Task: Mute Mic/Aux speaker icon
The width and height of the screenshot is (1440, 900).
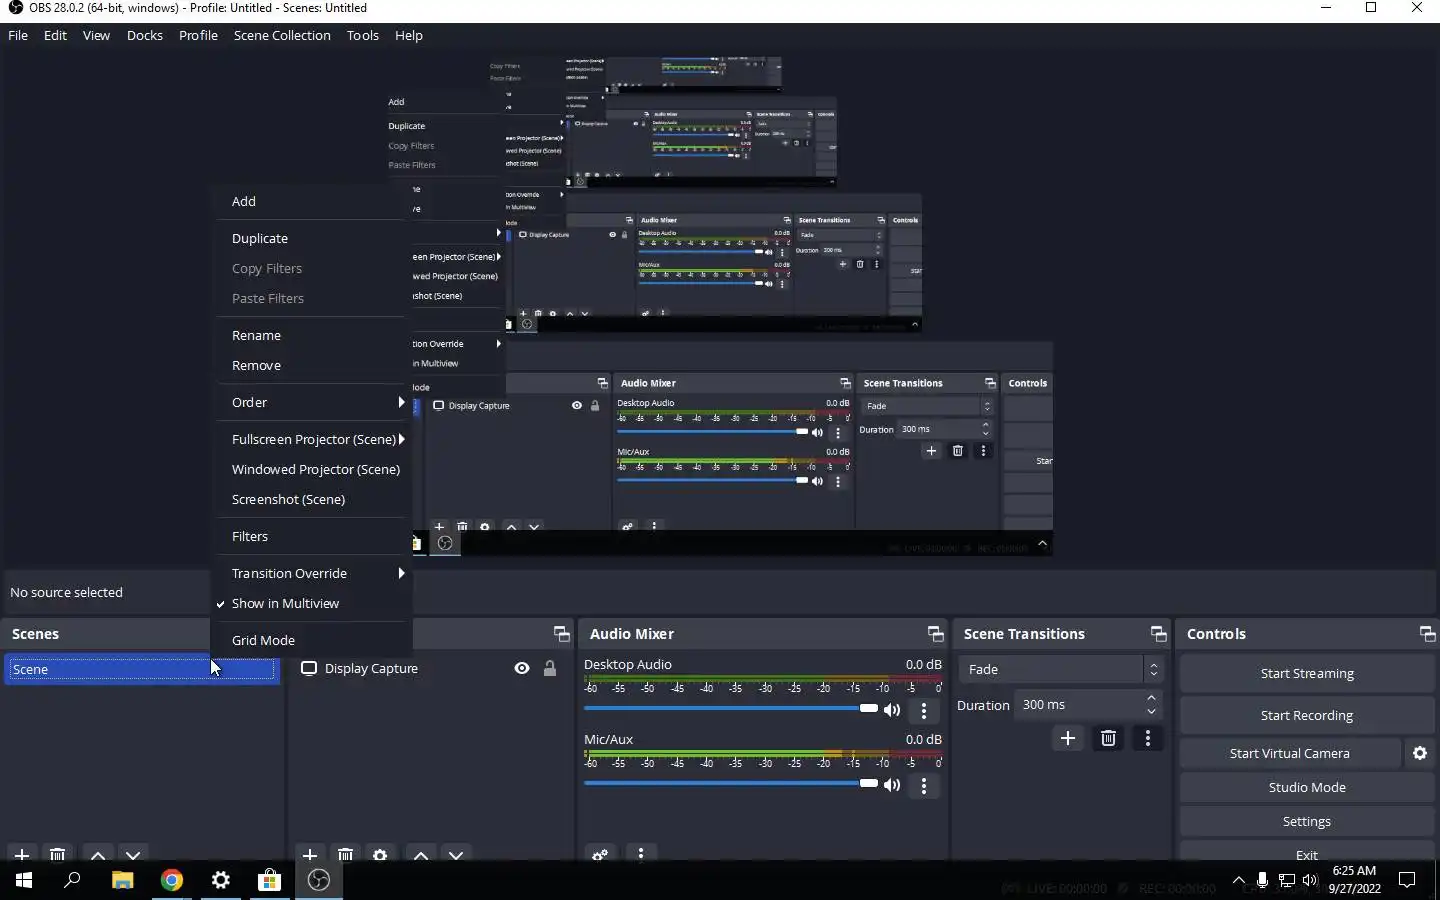Action: pos(892,785)
